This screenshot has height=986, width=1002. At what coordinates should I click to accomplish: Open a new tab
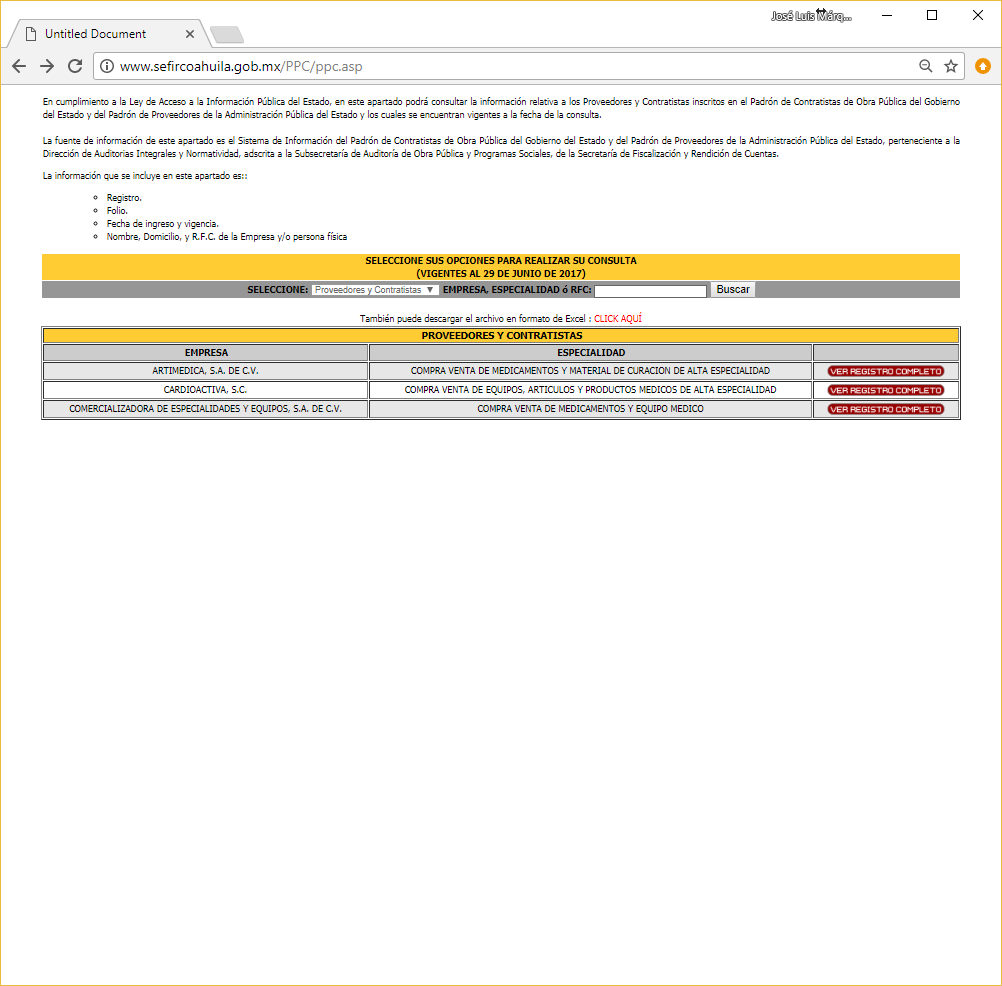[x=227, y=35]
